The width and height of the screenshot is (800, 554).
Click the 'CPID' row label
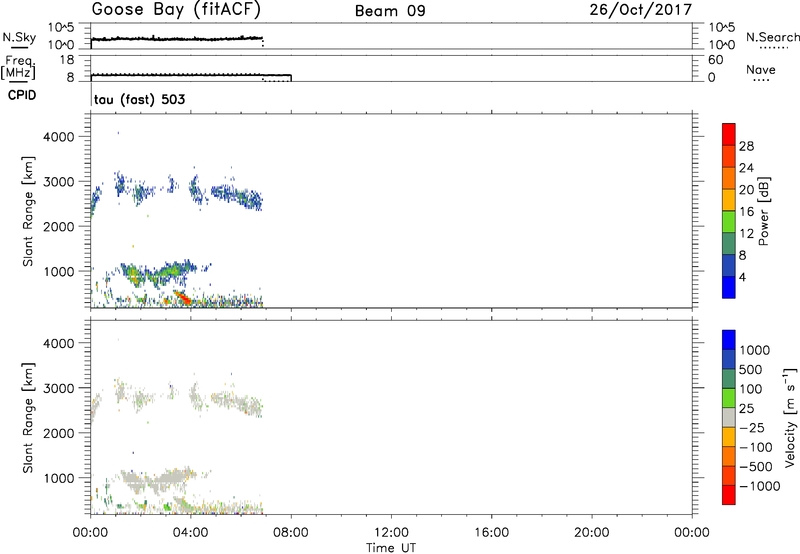[22, 95]
